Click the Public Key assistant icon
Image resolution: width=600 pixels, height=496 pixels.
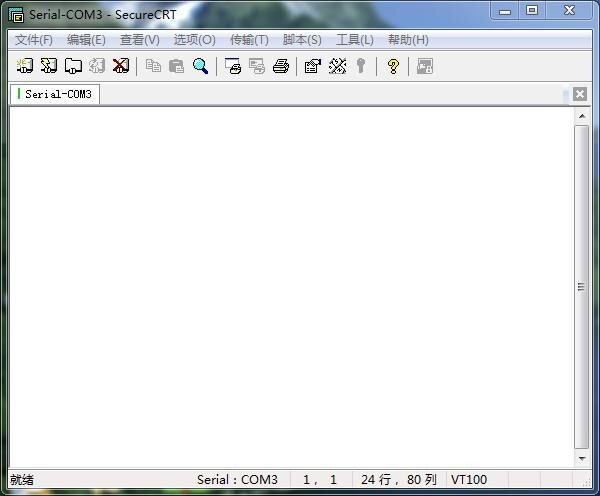pyautogui.click(x=360, y=66)
